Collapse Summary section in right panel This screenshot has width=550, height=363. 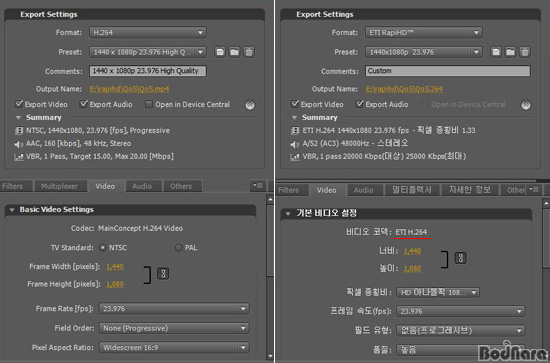click(294, 117)
